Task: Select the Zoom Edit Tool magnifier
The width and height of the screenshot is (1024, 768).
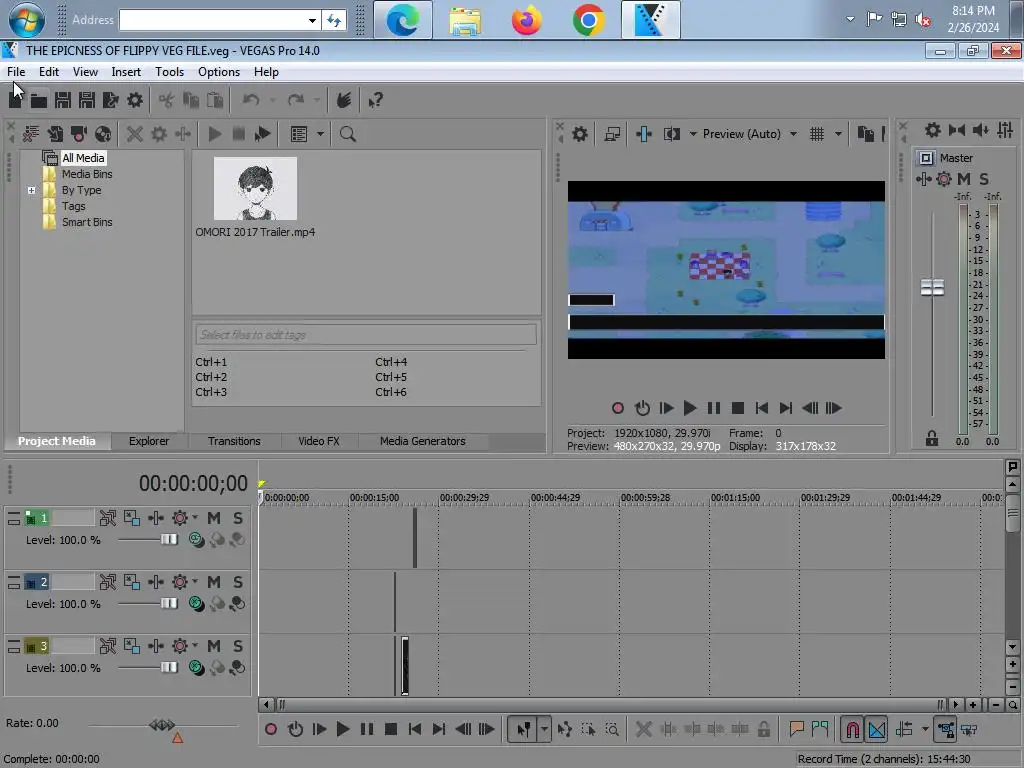Action: pos(612,729)
